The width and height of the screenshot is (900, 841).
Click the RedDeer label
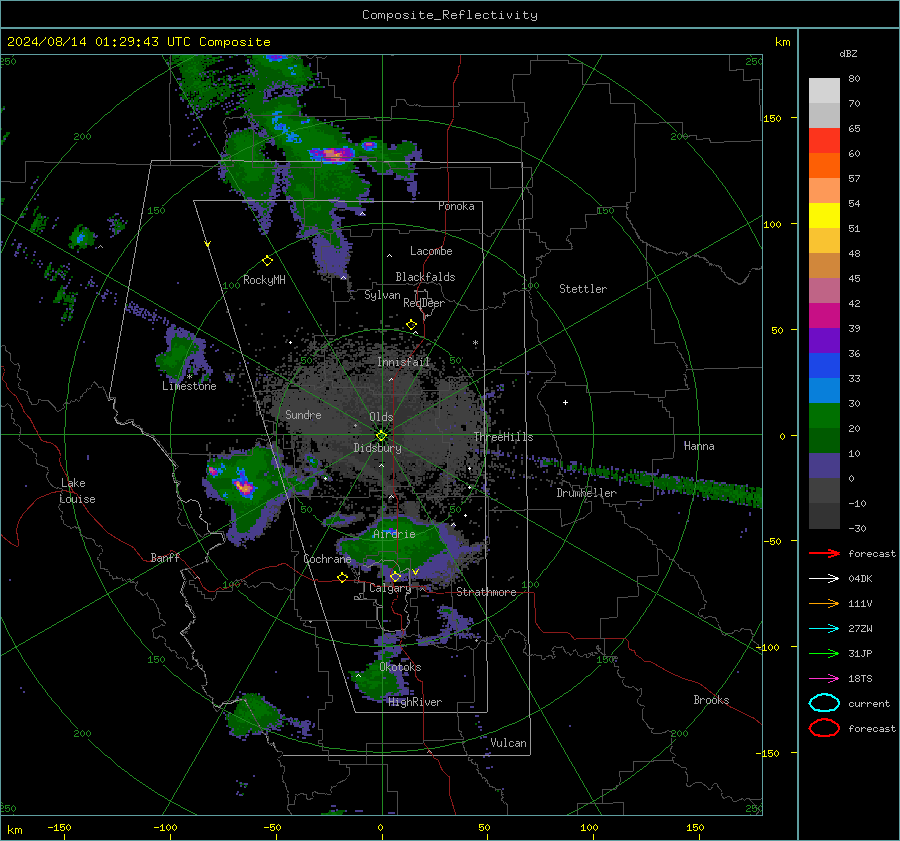tap(424, 303)
